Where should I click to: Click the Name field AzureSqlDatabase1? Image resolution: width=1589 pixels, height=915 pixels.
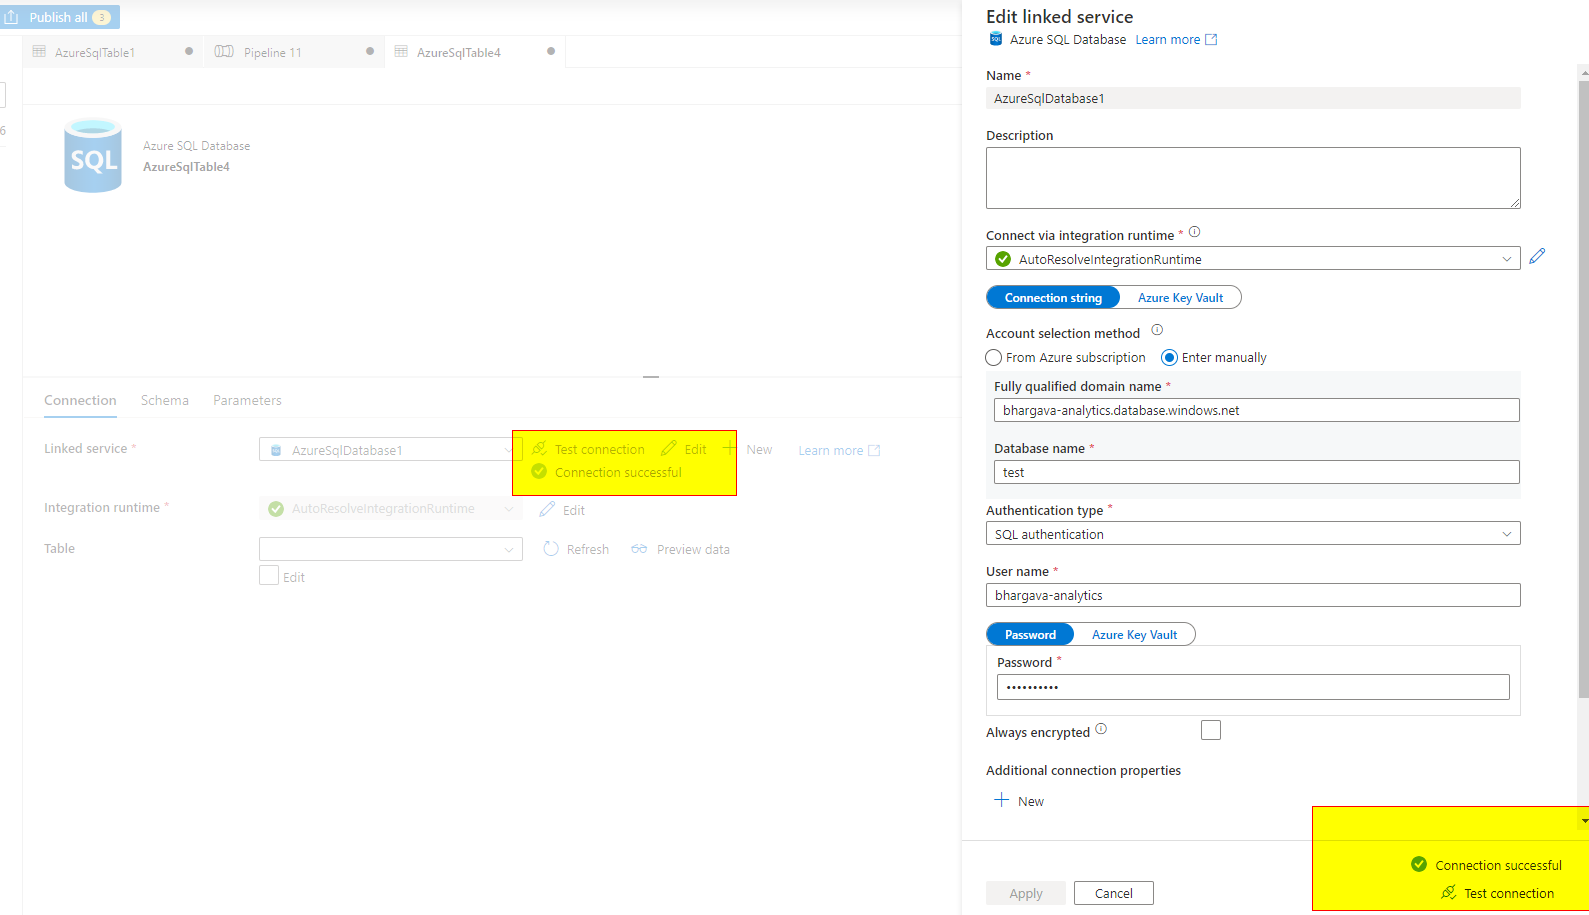click(1253, 98)
